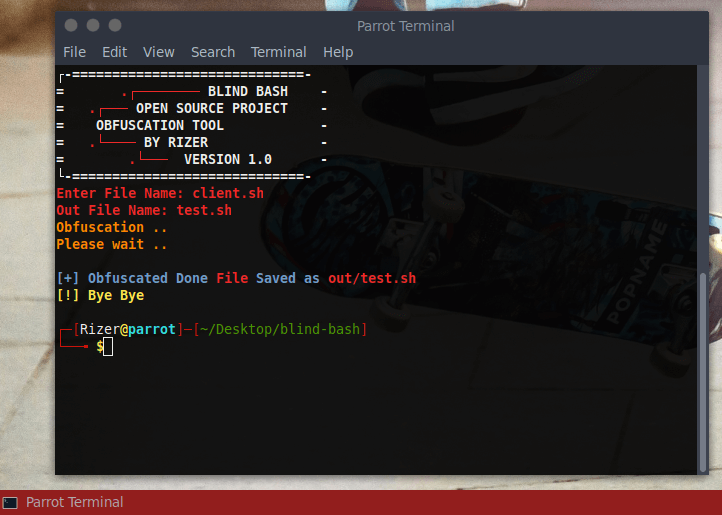Click the third round window control button
This screenshot has width=722, height=515.
(x=115, y=25)
